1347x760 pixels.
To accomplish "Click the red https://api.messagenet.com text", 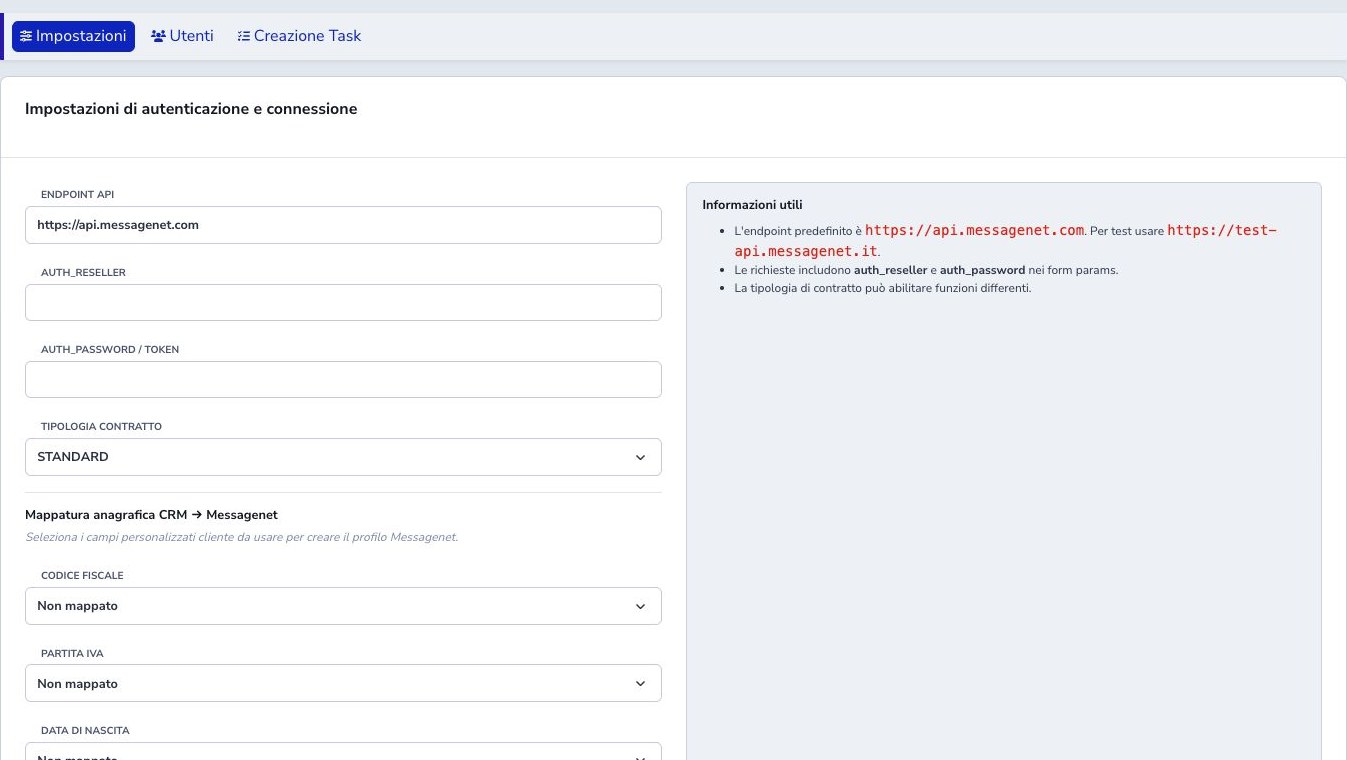I will [x=974, y=230].
